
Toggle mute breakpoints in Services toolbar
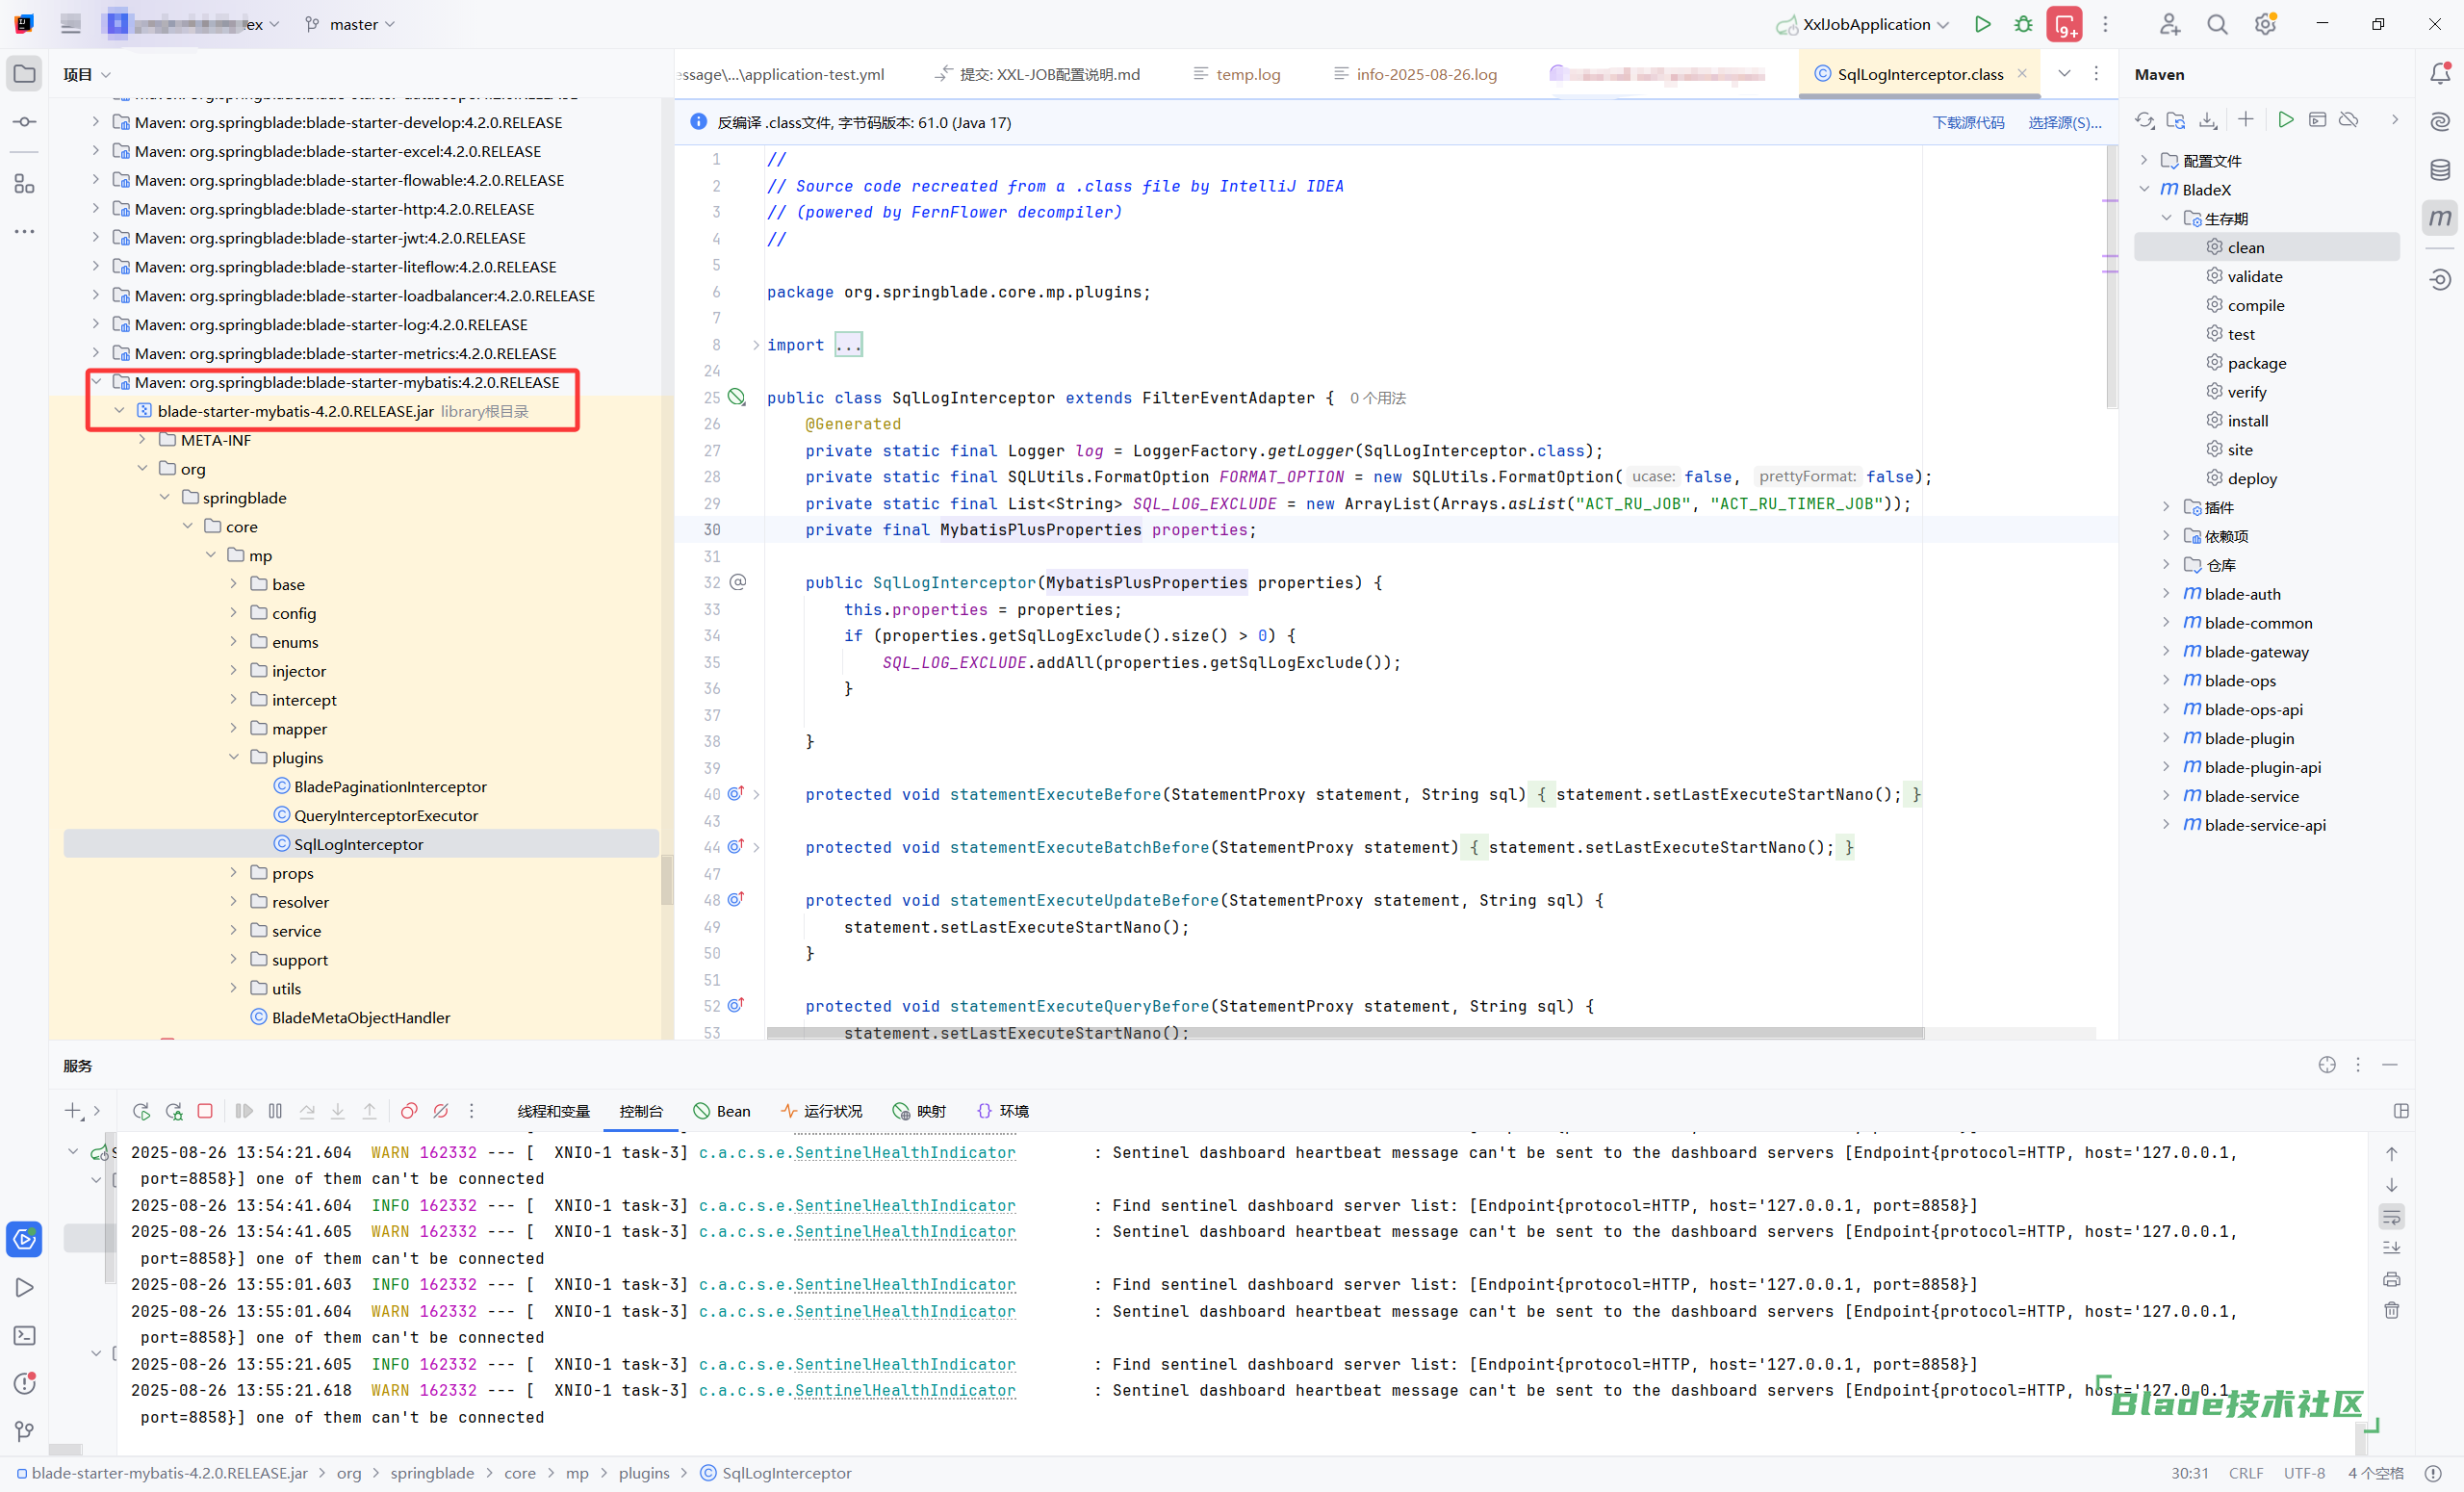click(x=441, y=1111)
